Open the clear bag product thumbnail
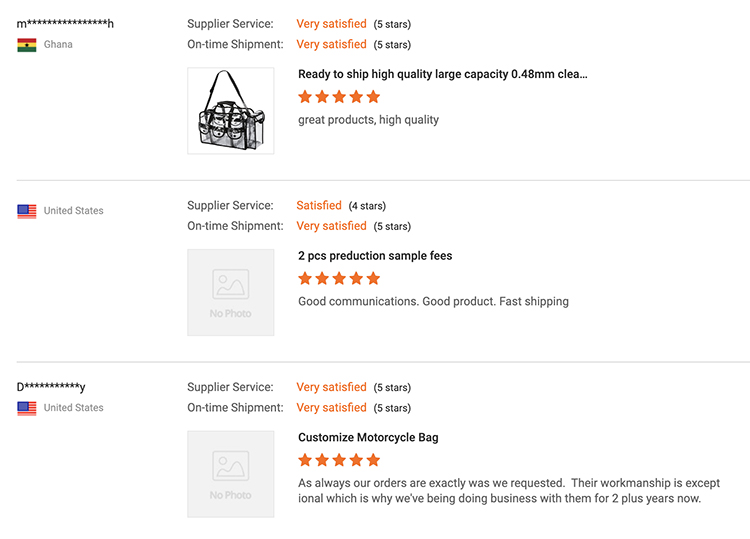The image size is (750, 539). (231, 110)
